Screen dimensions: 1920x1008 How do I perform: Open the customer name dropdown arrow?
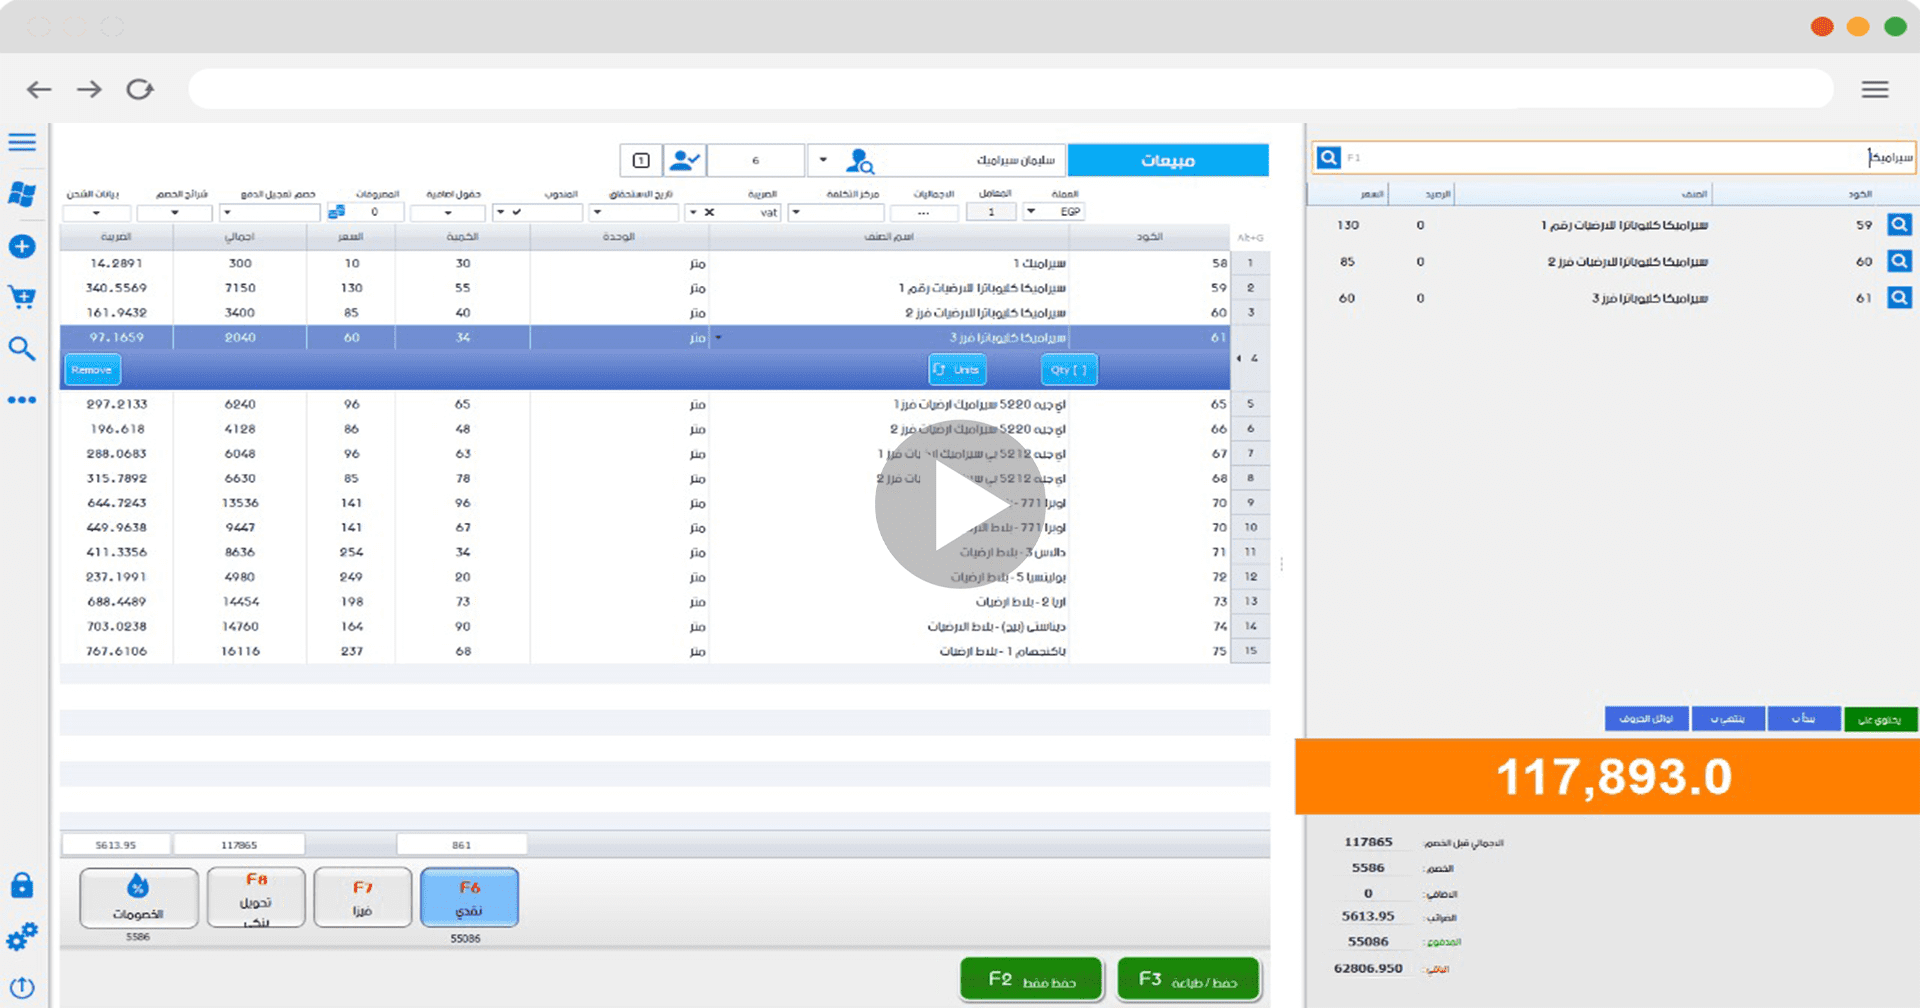click(x=823, y=160)
